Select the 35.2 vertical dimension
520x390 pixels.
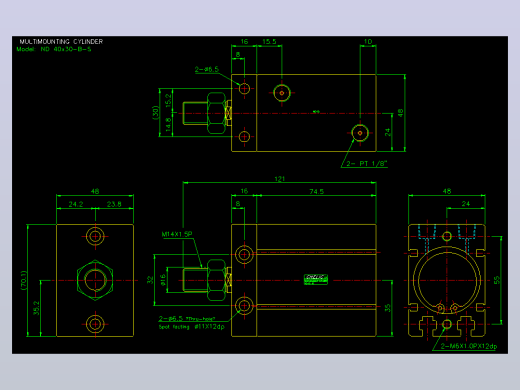pyautogui.click(x=36, y=308)
